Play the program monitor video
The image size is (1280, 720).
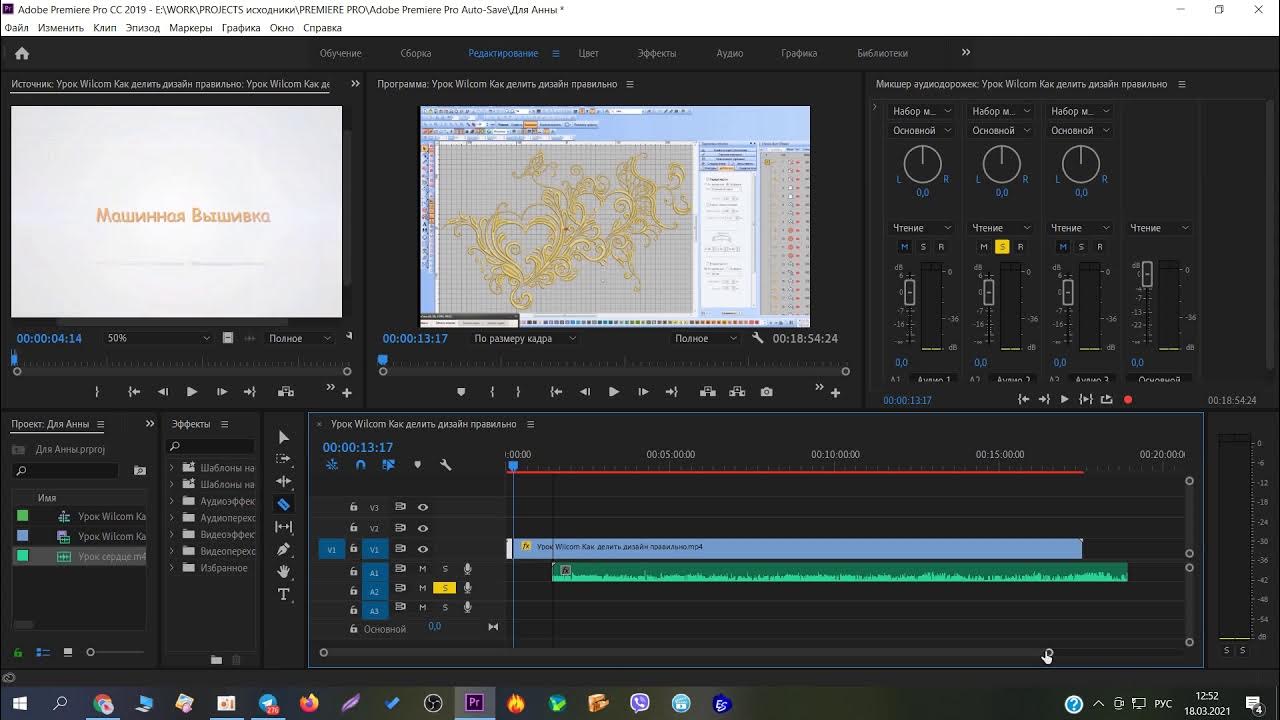click(x=613, y=392)
